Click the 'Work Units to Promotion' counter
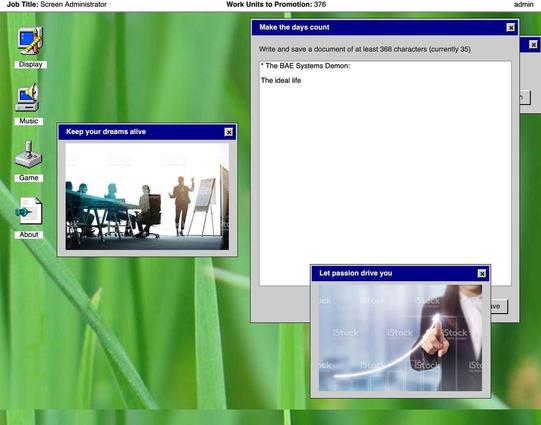Viewport: 541px width, 425px height. pos(276,4)
